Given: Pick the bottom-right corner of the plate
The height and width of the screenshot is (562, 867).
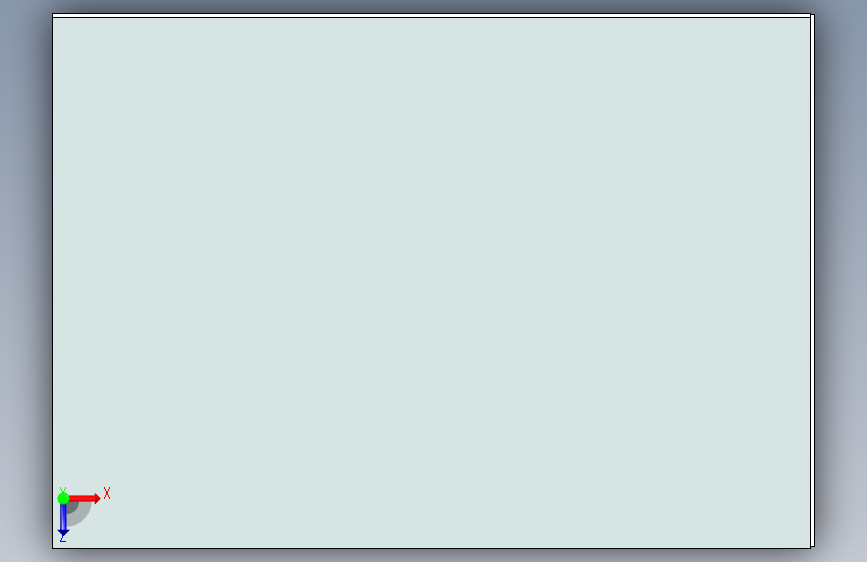Looking at the screenshot, I should pyautogui.click(x=811, y=548).
